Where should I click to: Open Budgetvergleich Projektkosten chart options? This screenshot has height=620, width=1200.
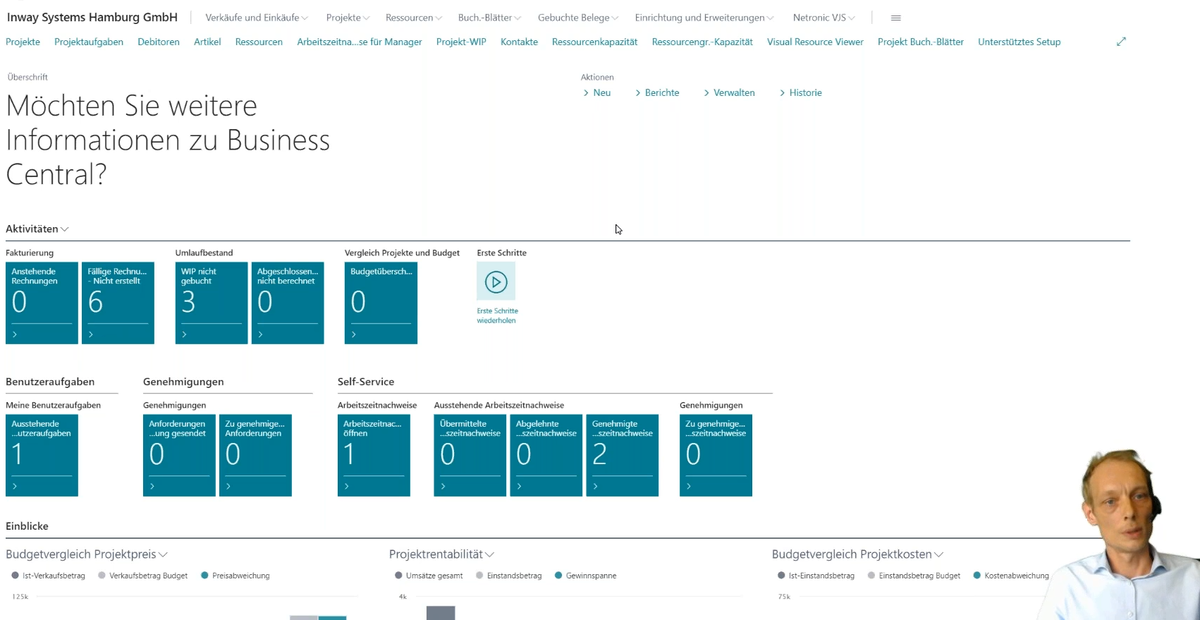(858, 554)
